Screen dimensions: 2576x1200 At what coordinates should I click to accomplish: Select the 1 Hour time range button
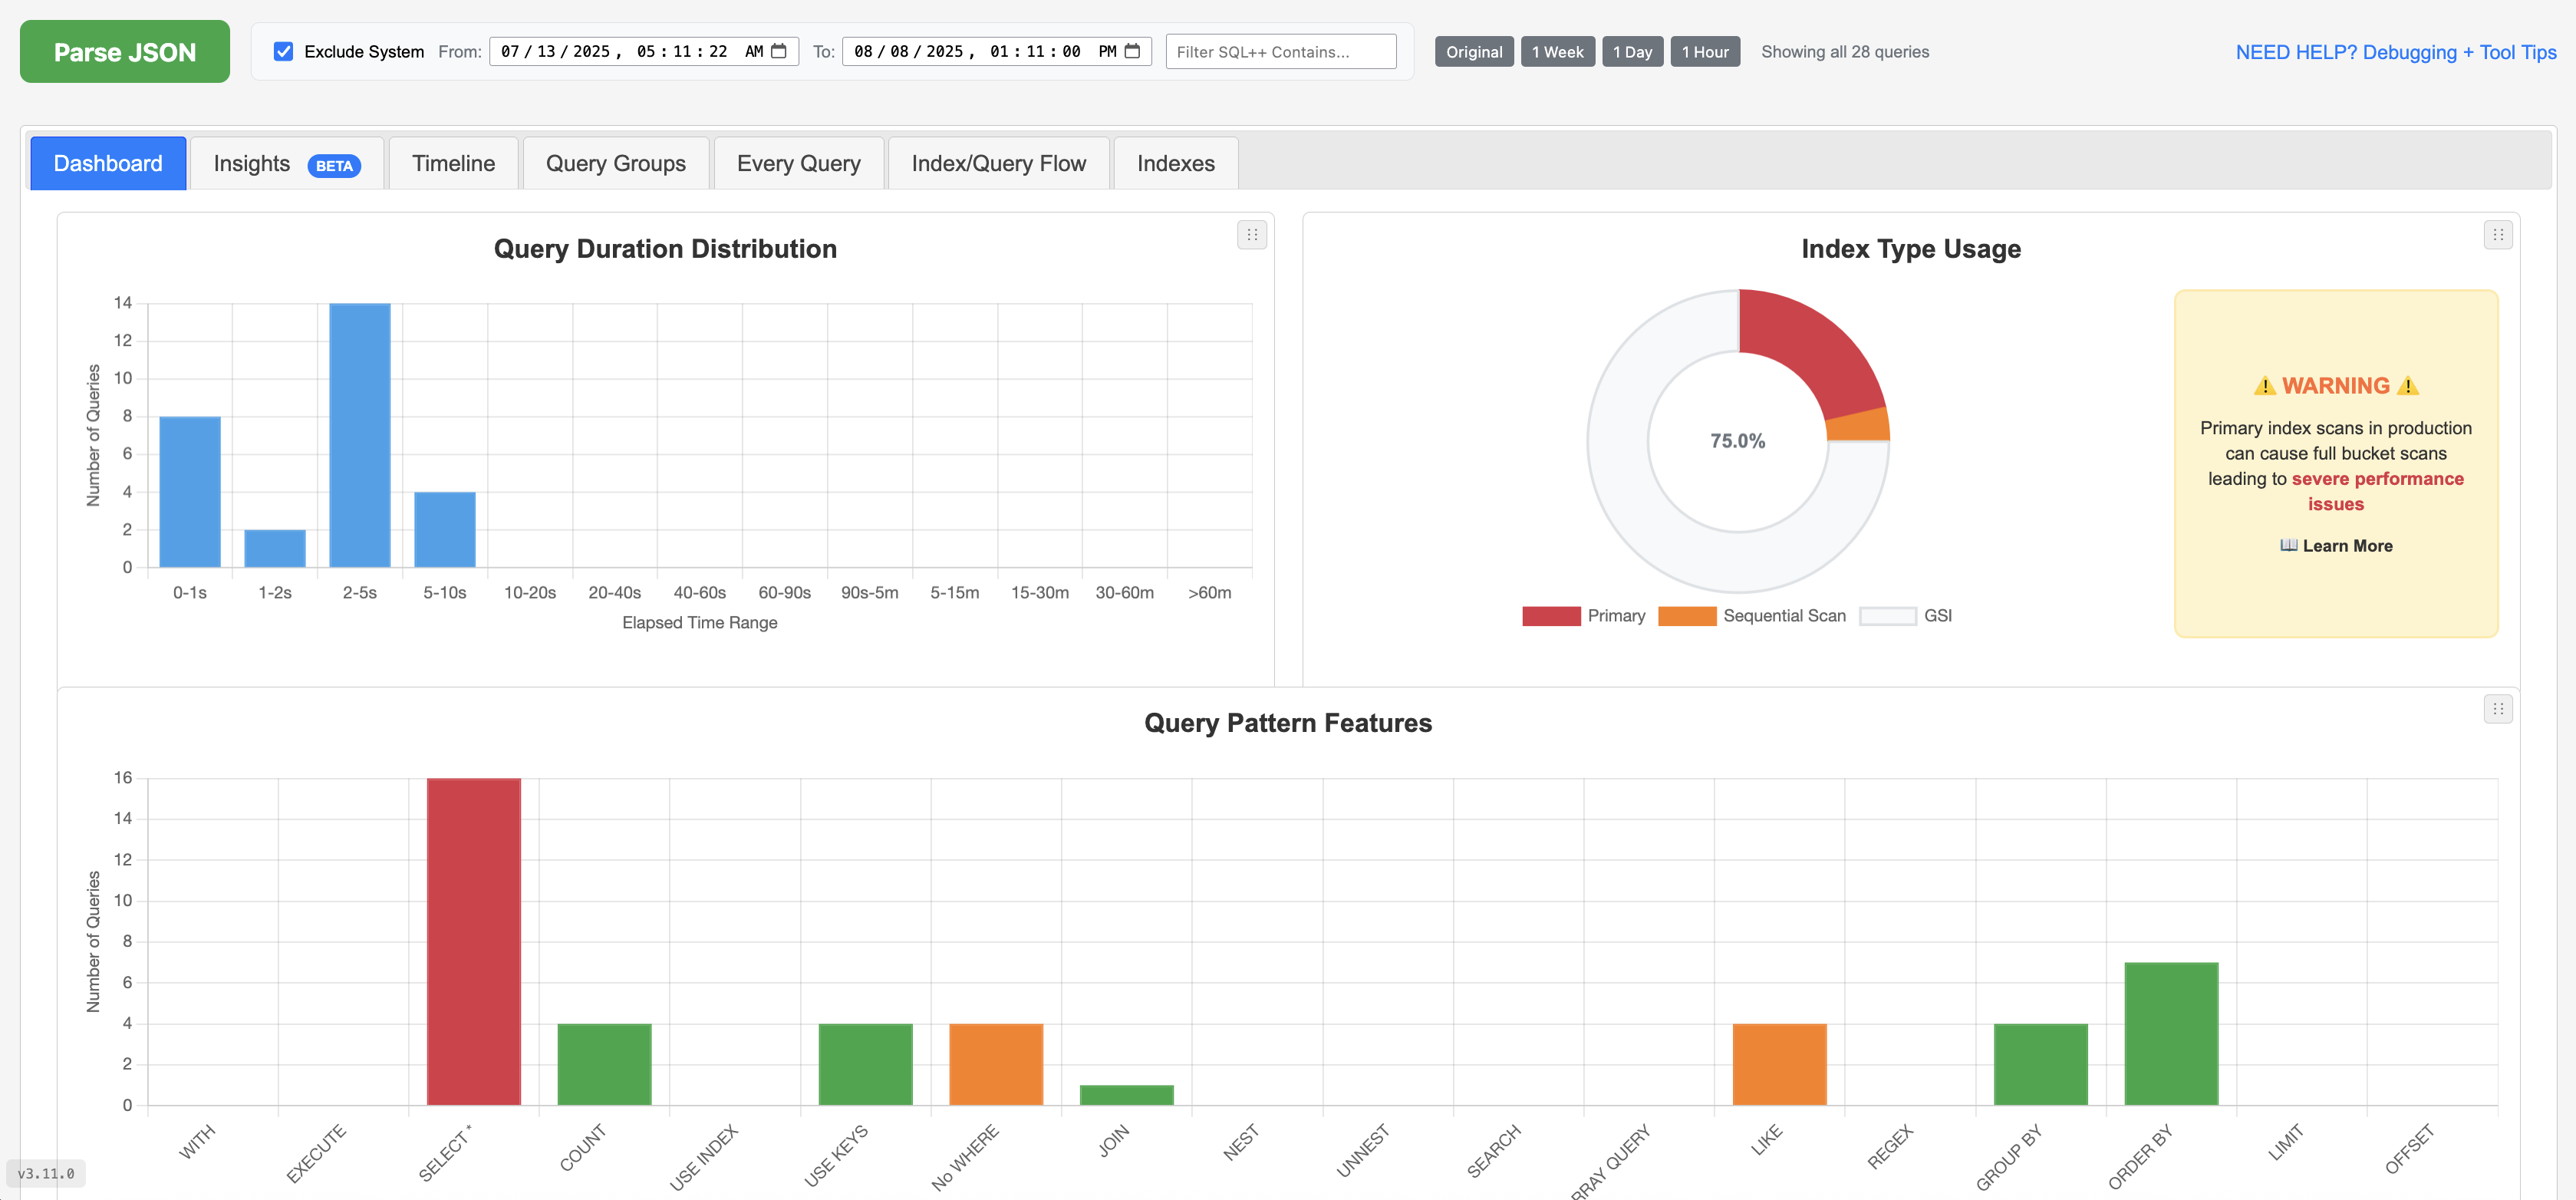pos(1705,51)
